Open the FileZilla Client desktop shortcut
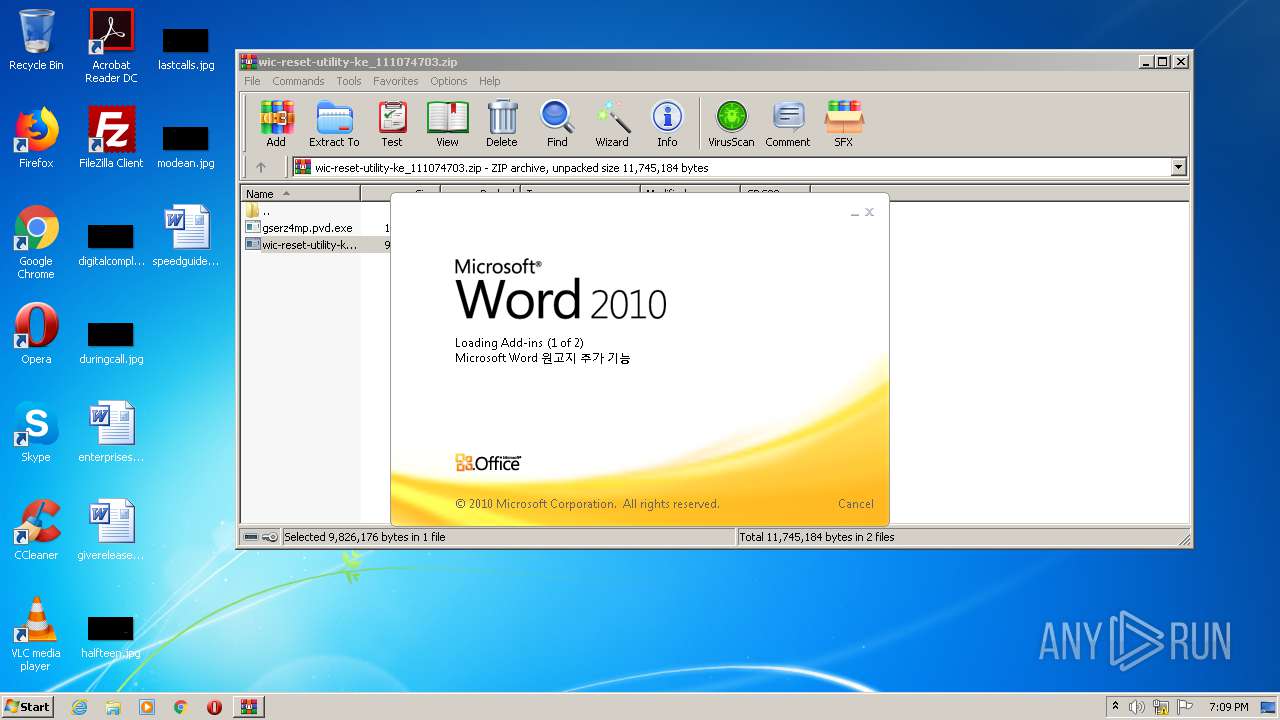1280x720 pixels. [111, 138]
